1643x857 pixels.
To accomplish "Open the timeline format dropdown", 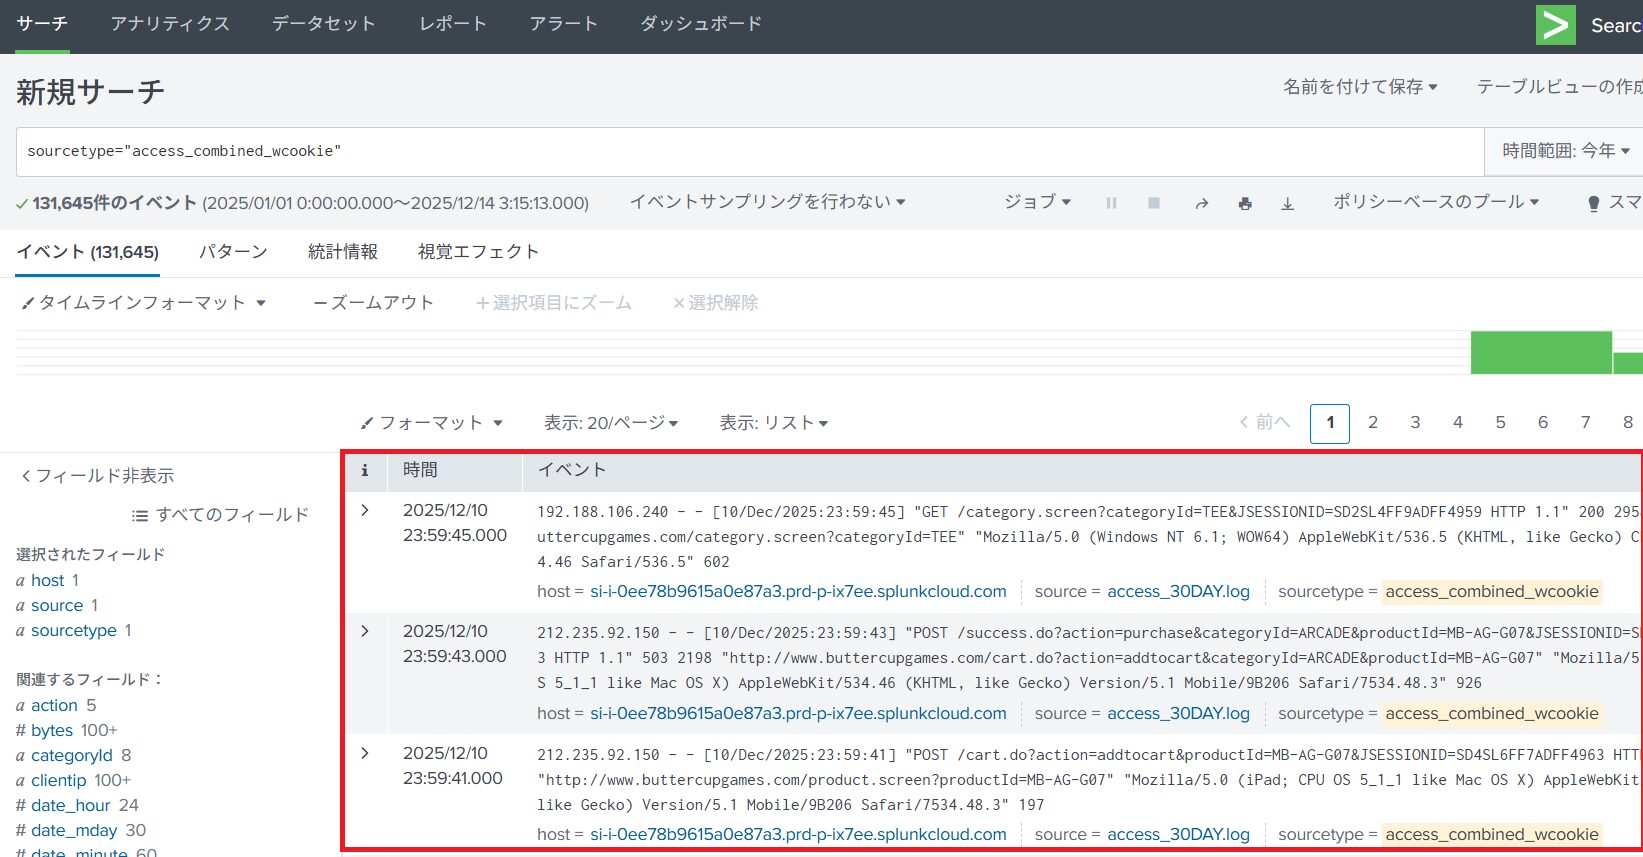I will tap(143, 303).
